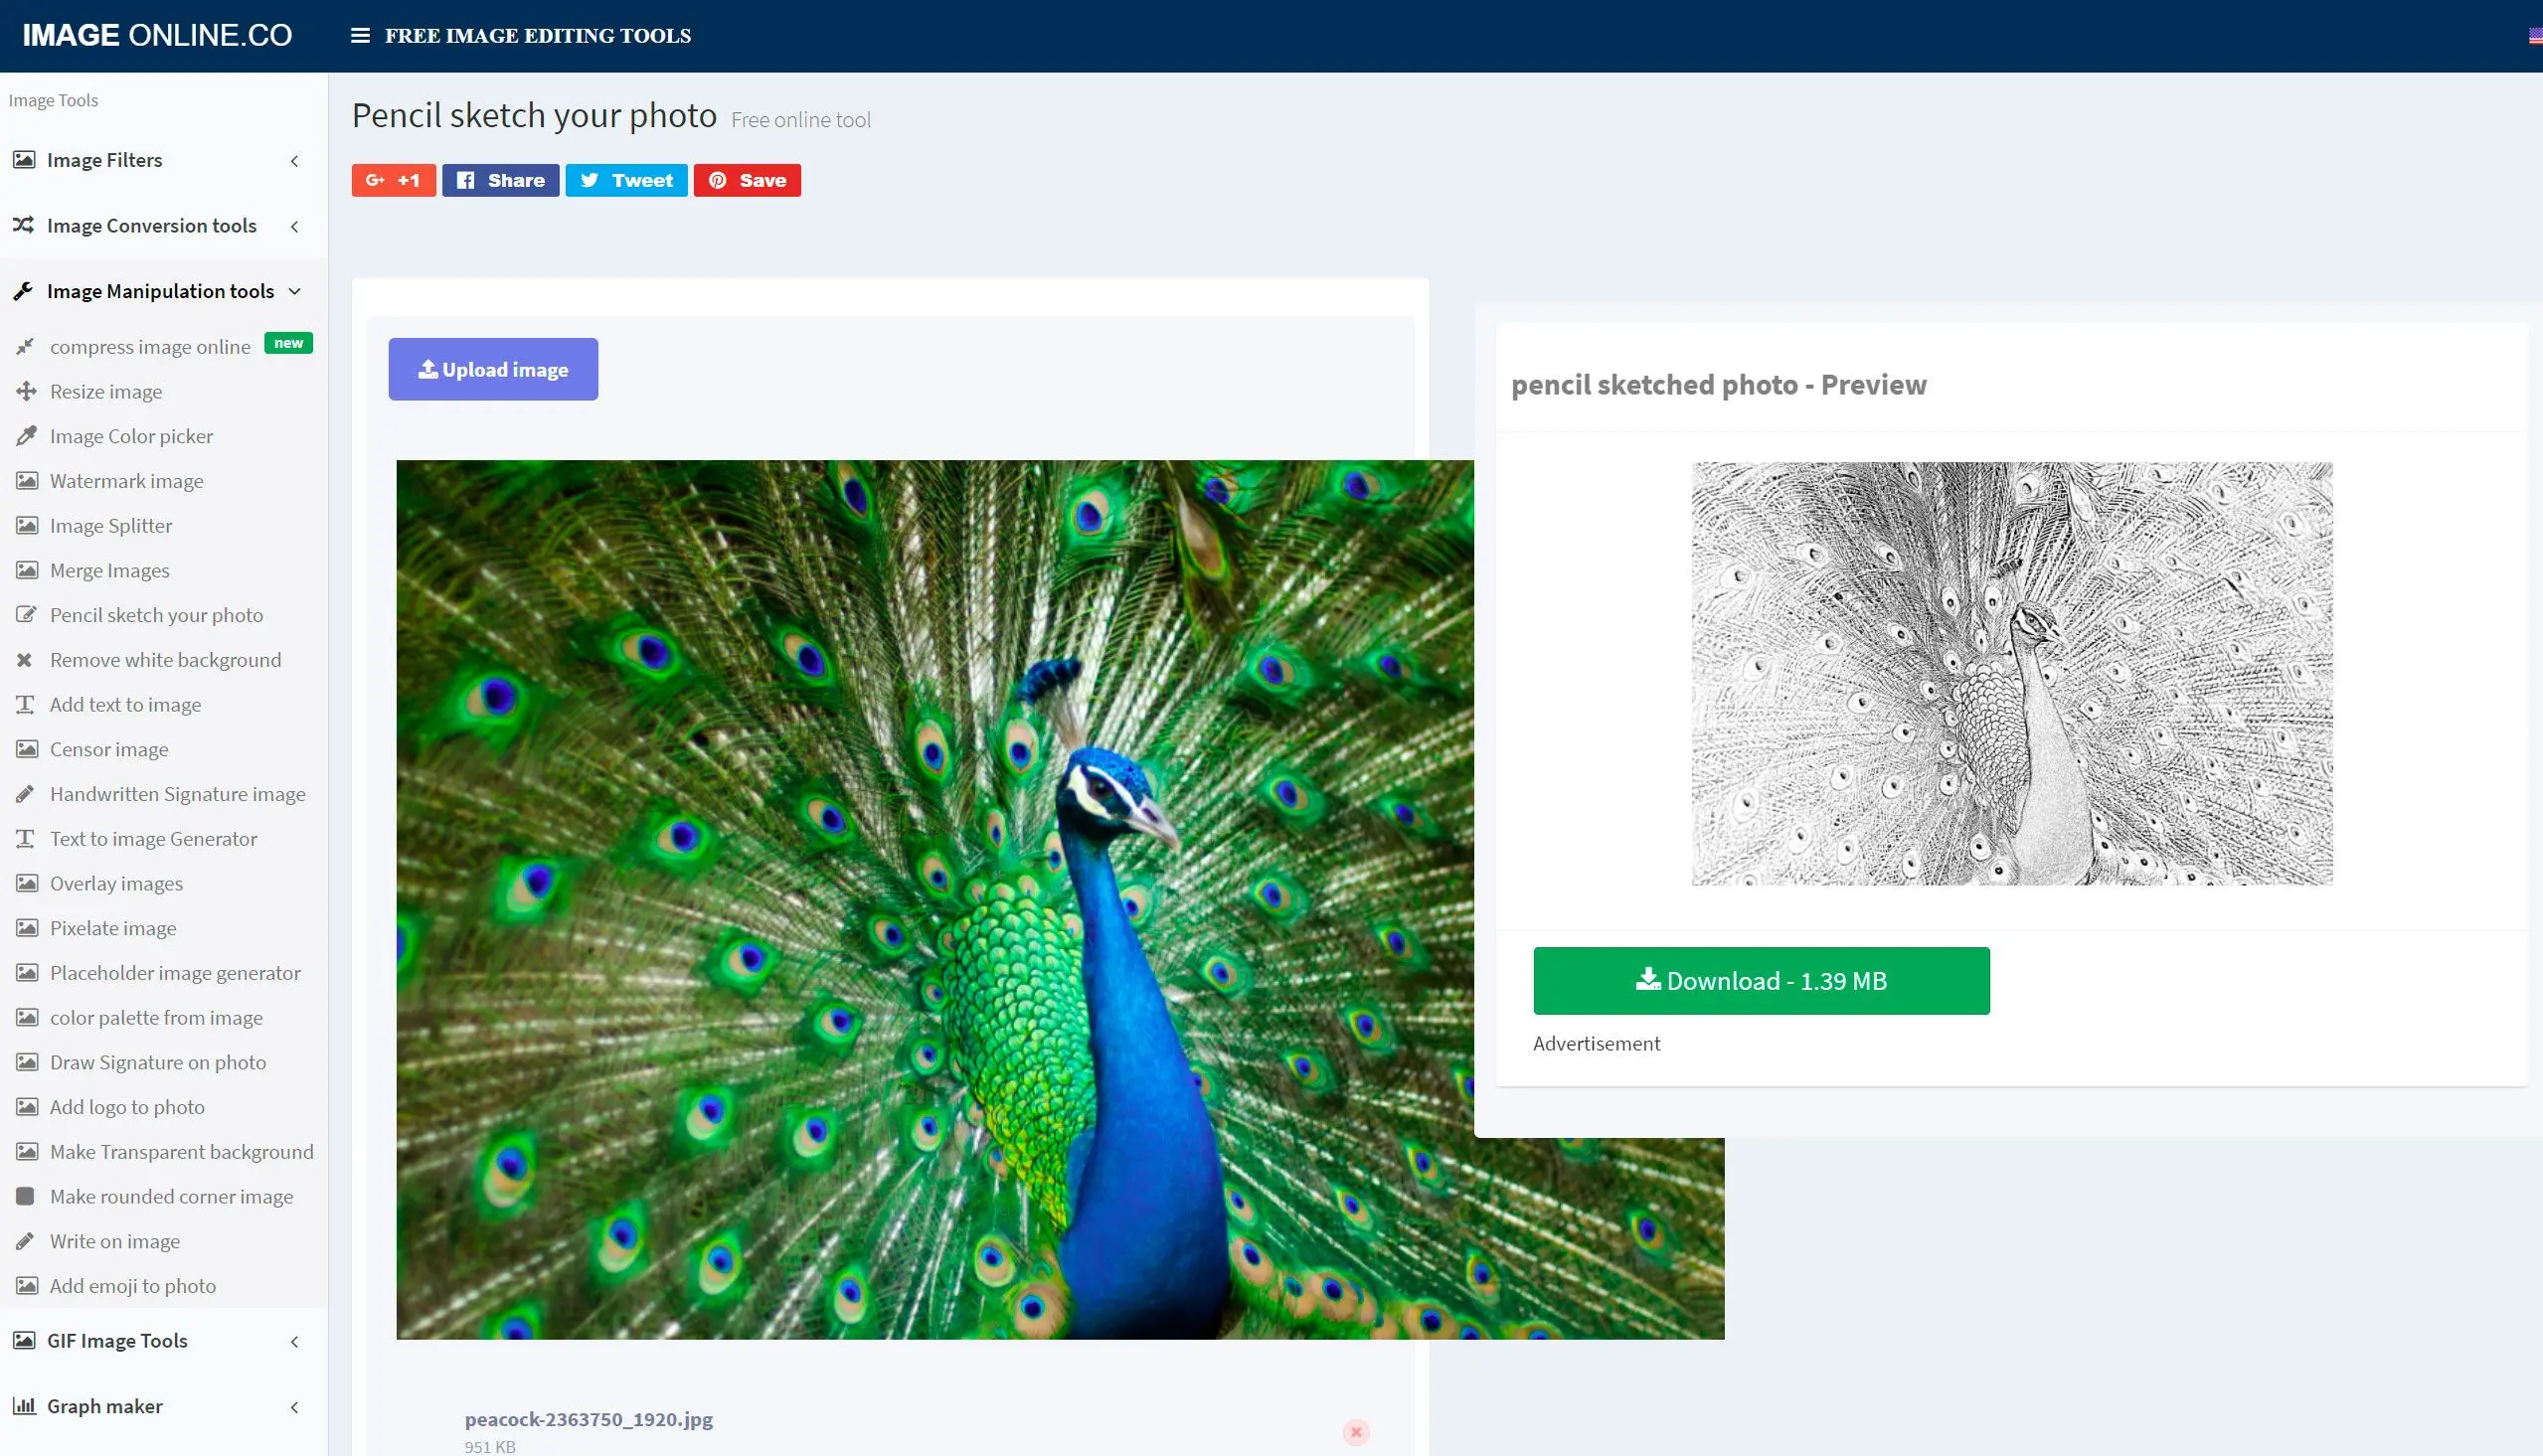2543x1456 pixels.
Task: Select Image Tools menu section
Action: (x=53, y=99)
